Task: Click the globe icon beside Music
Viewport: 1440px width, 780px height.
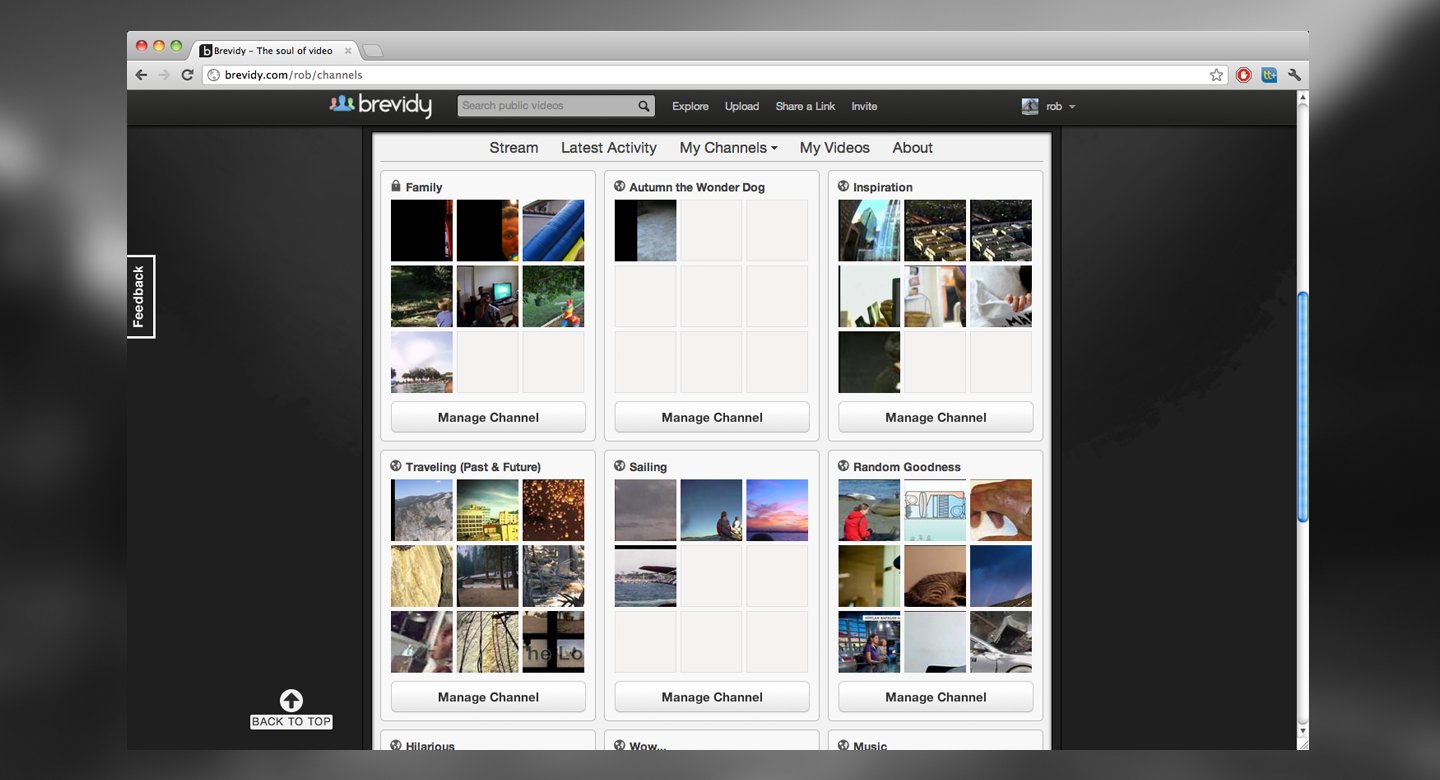Action: pos(844,745)
